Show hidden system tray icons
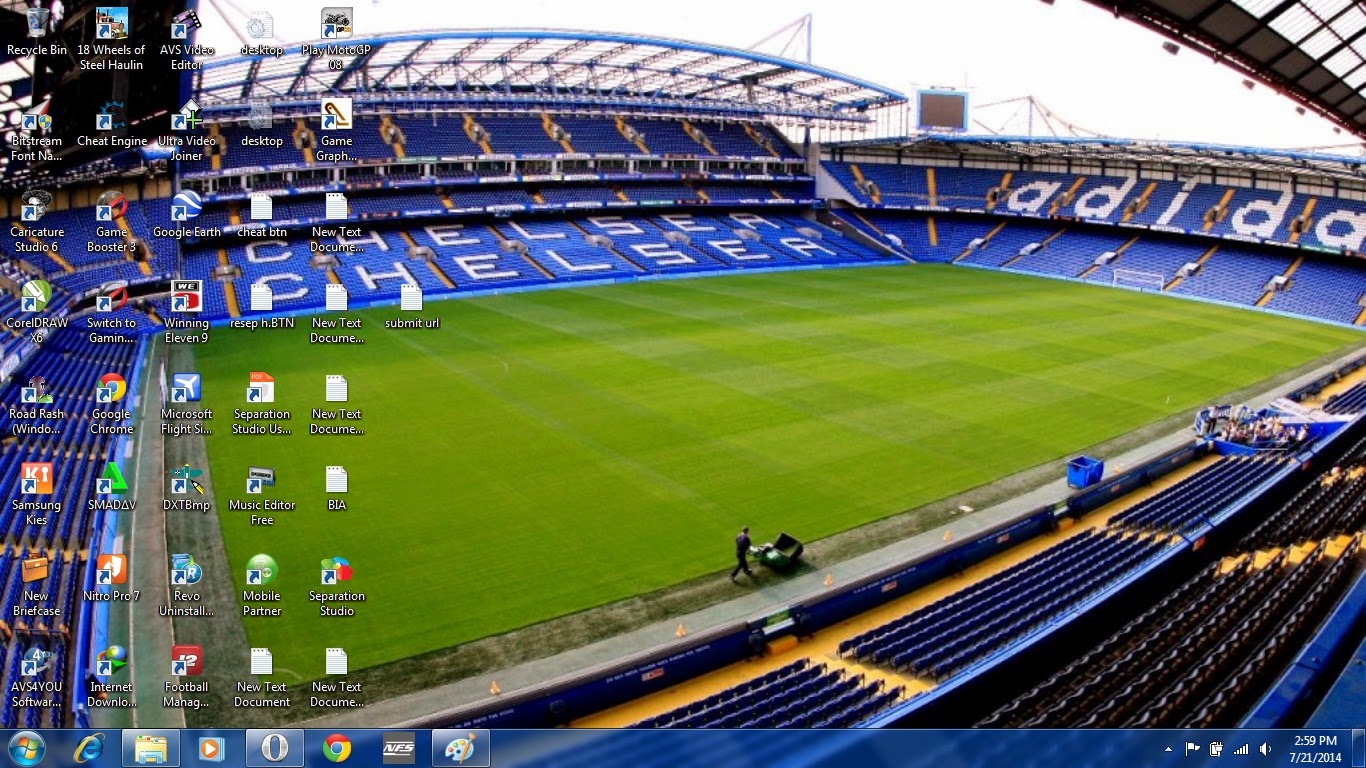1366x768 pixels. [1168, 749]
